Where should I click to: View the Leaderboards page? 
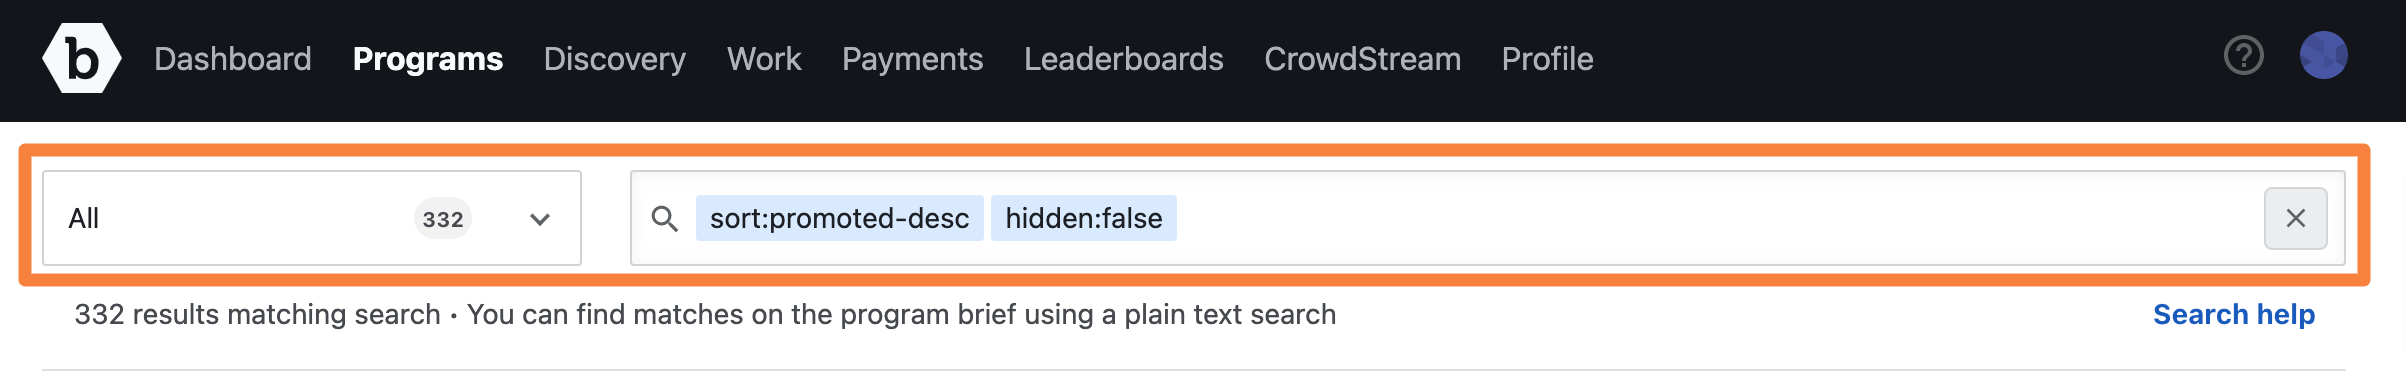(x=1124, y=59)
